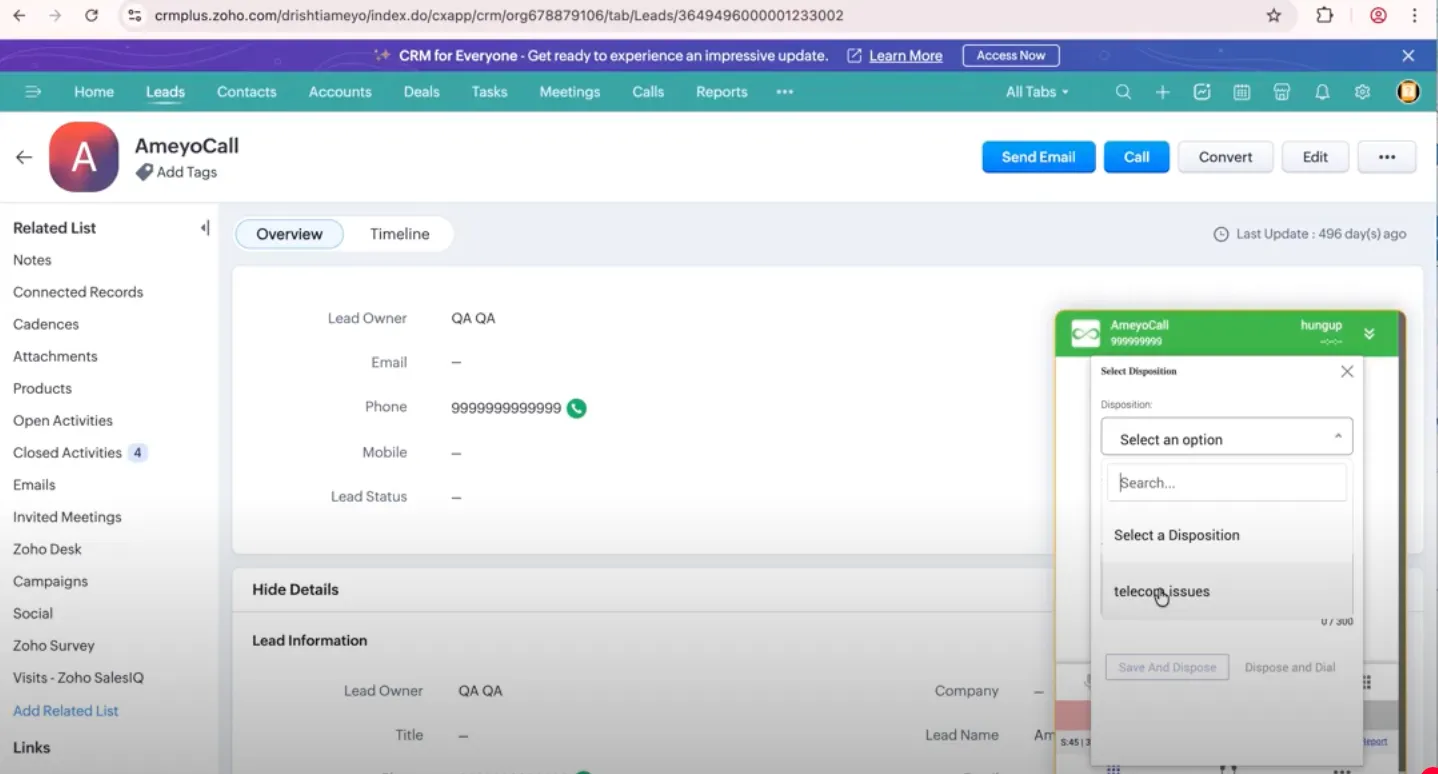Image resolution: width=1438 pixels, height=774 pixels.
Task: Switch to the Timeline tab
Action: [399, 234]
